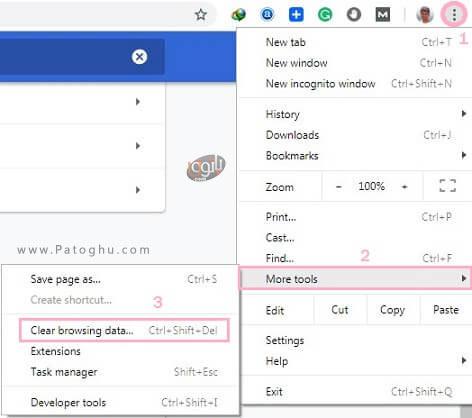
Task: Click Paste in the Edit row
Action: coord(446,310)
